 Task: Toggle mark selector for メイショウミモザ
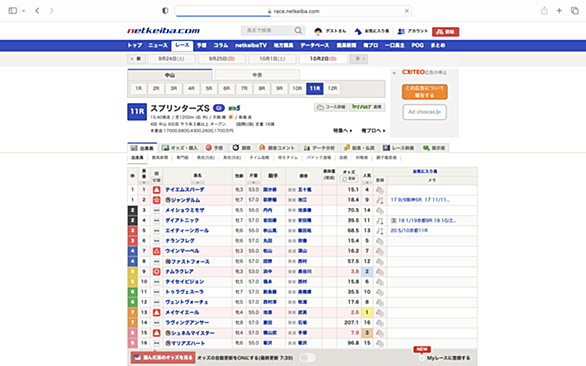(157, 210)
